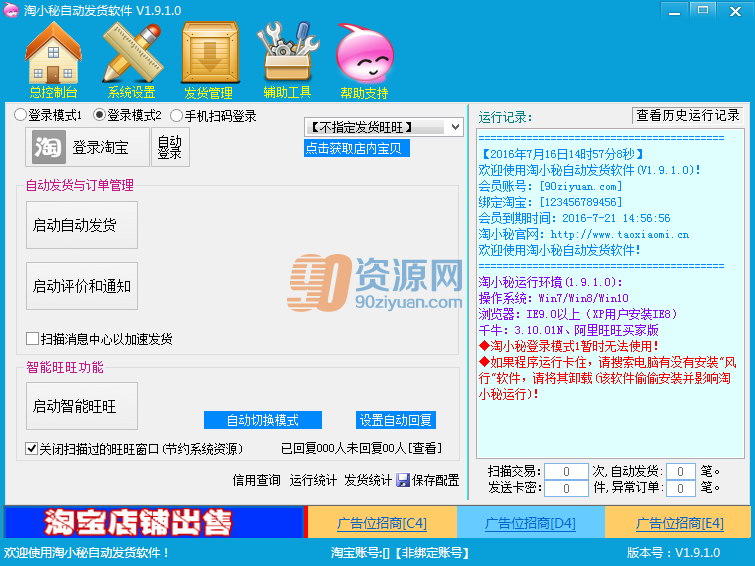
Task: Click the 发送卡密 count field
Action: [566, 488]
